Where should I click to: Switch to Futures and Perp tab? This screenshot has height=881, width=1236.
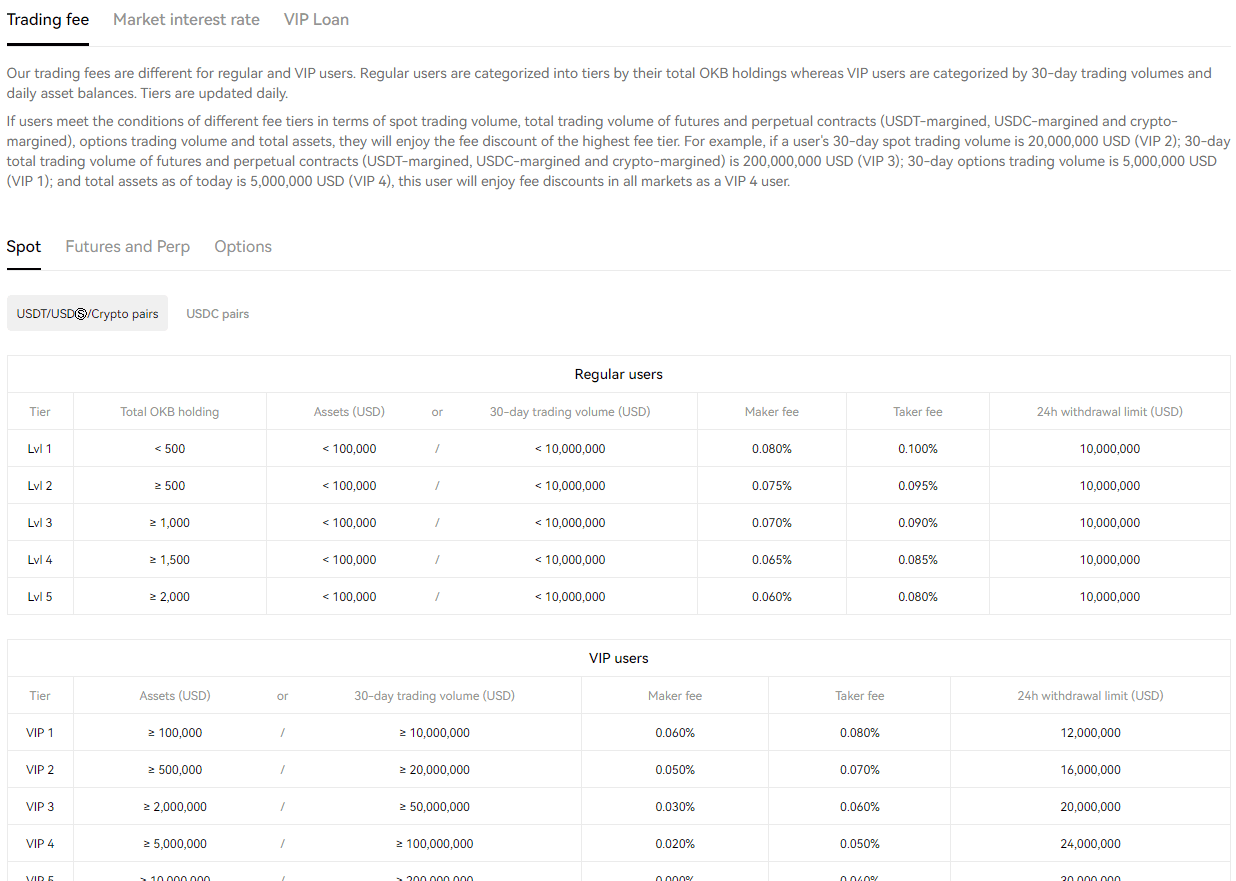(127, 247)
